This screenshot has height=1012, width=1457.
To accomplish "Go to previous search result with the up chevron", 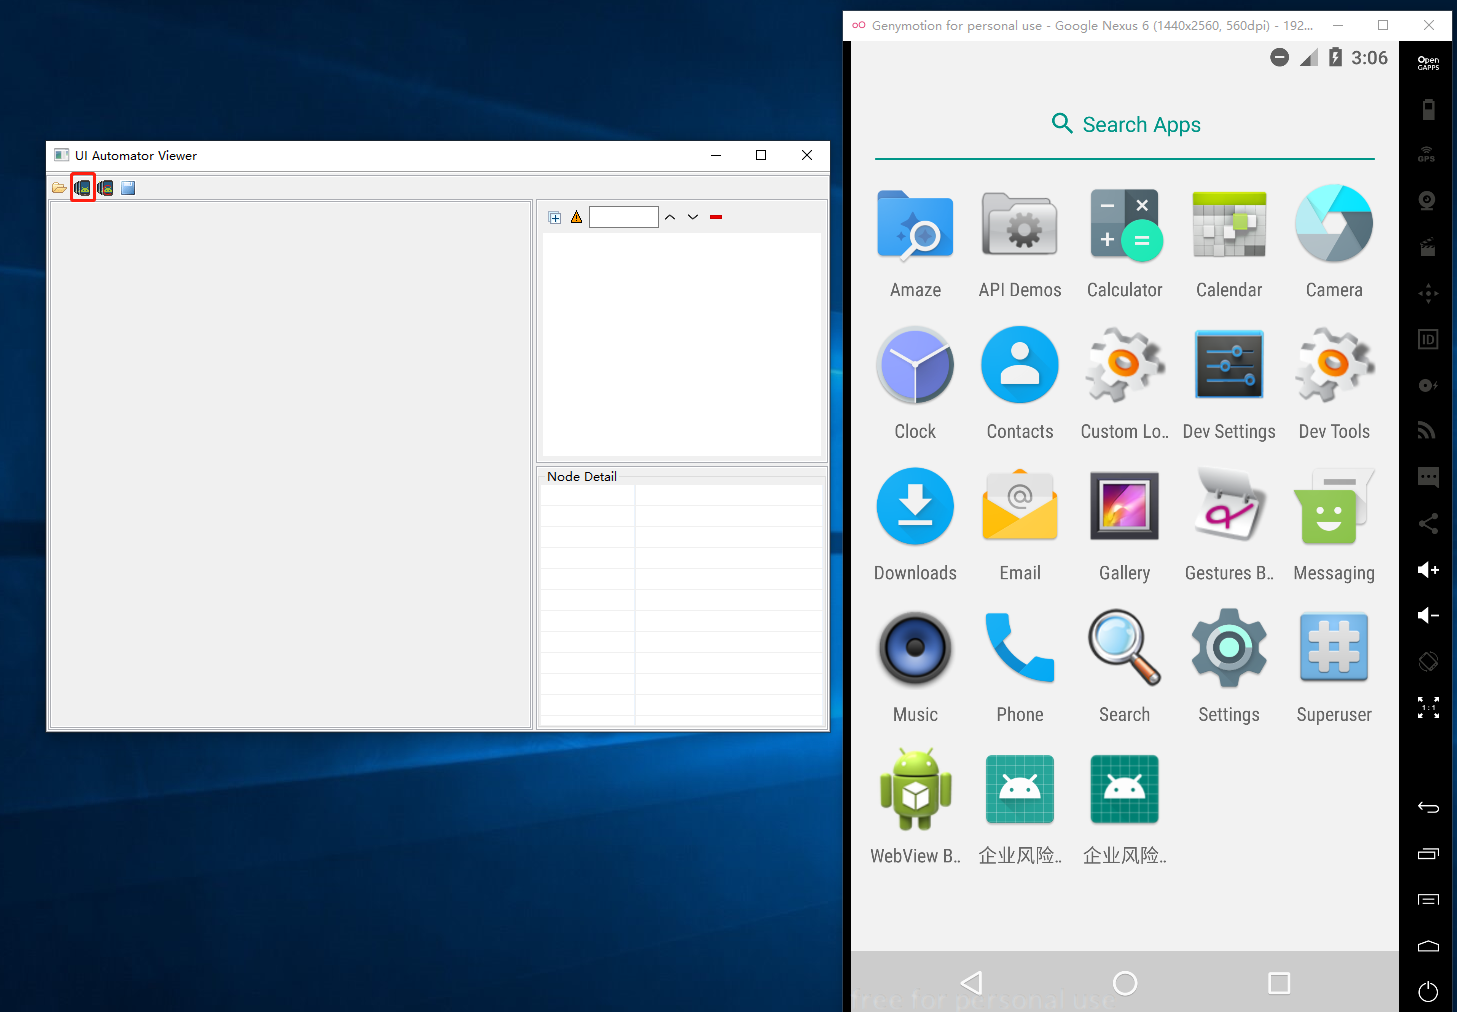I will [x=670, y=217].
